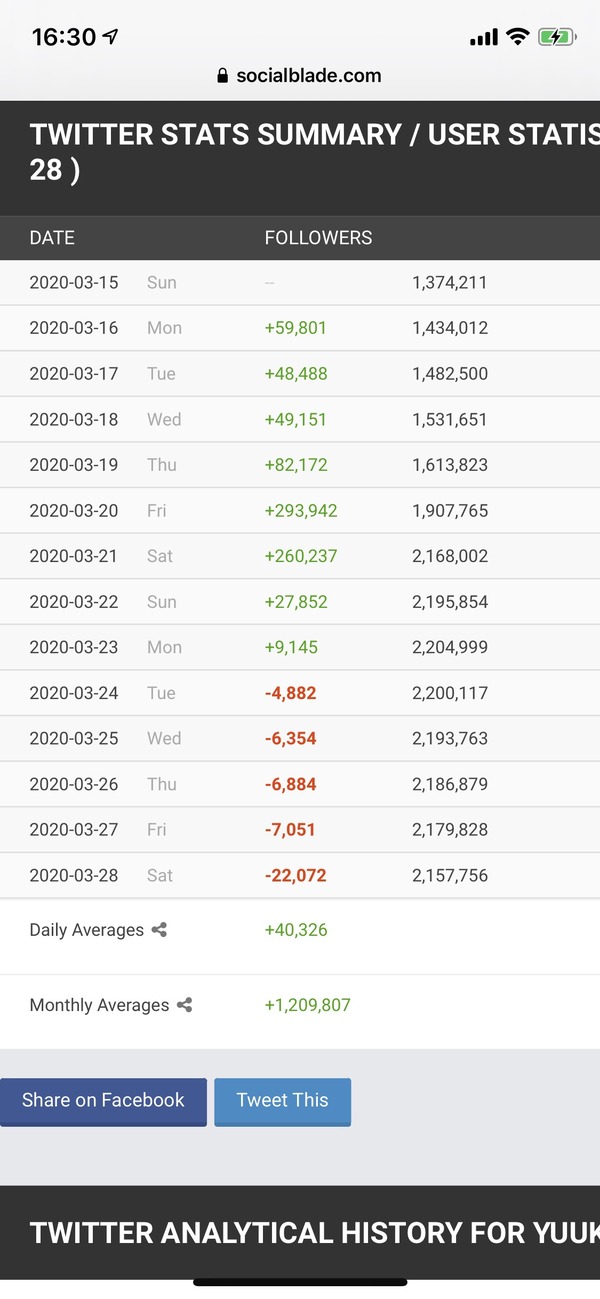
Task: Tap the location arrow icon beside time
Action: pyautogui.click(x=110, y=37)
